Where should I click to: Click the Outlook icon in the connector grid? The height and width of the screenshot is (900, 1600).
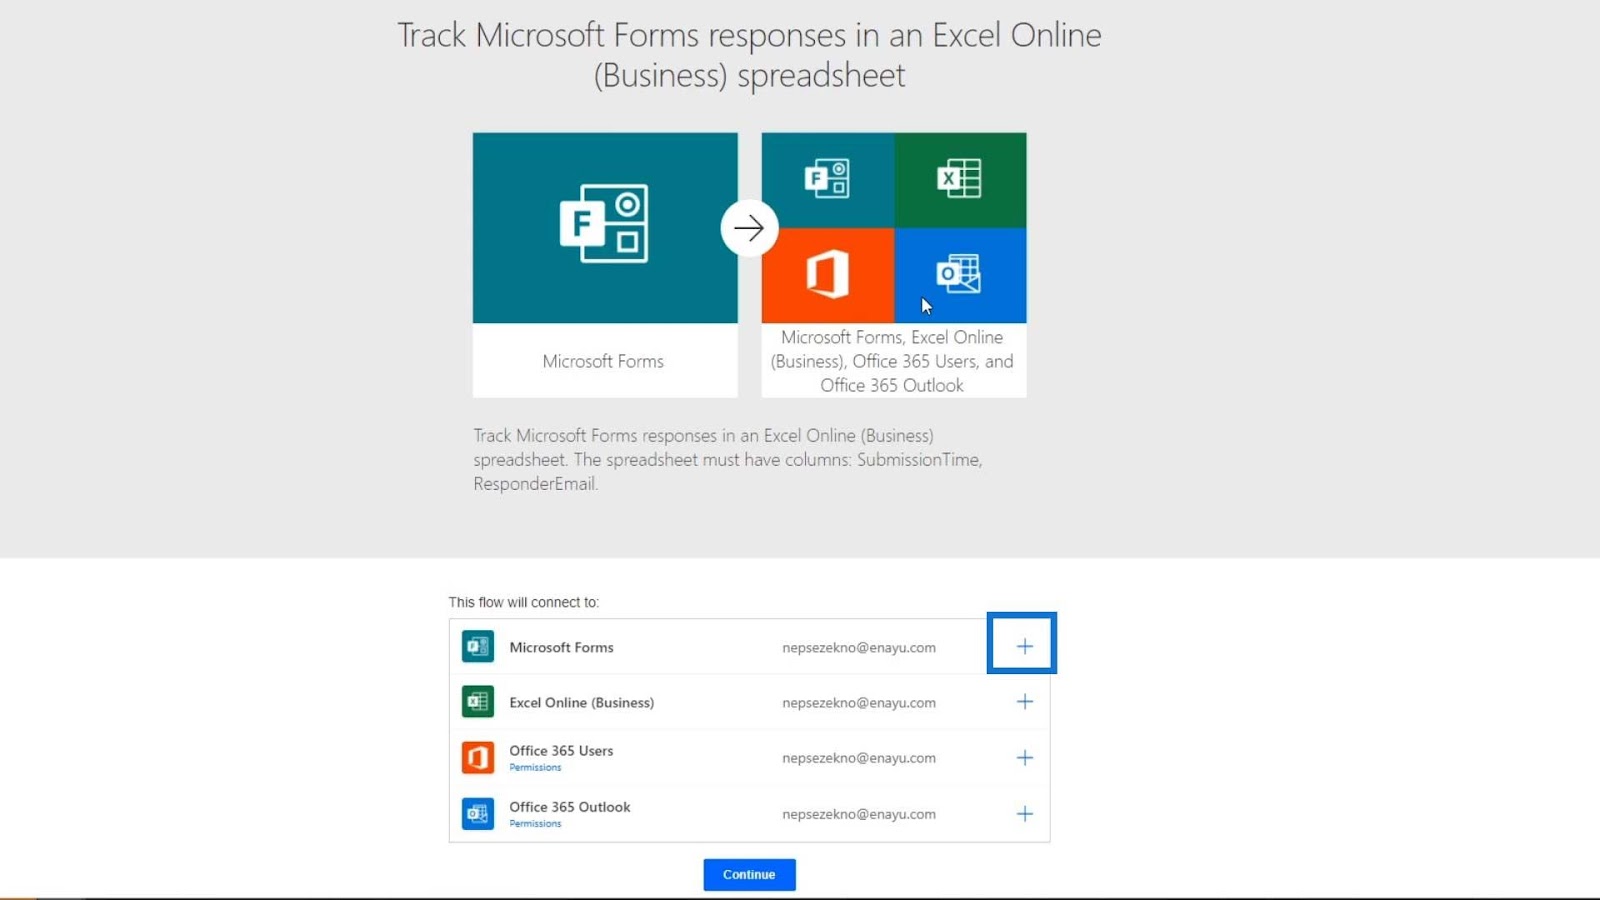coord(959,274)
